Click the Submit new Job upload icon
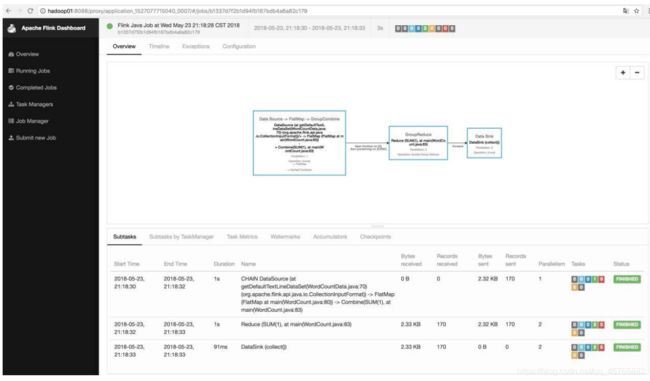This screenshot has width=650, height=381. click(x=11, y=138)
